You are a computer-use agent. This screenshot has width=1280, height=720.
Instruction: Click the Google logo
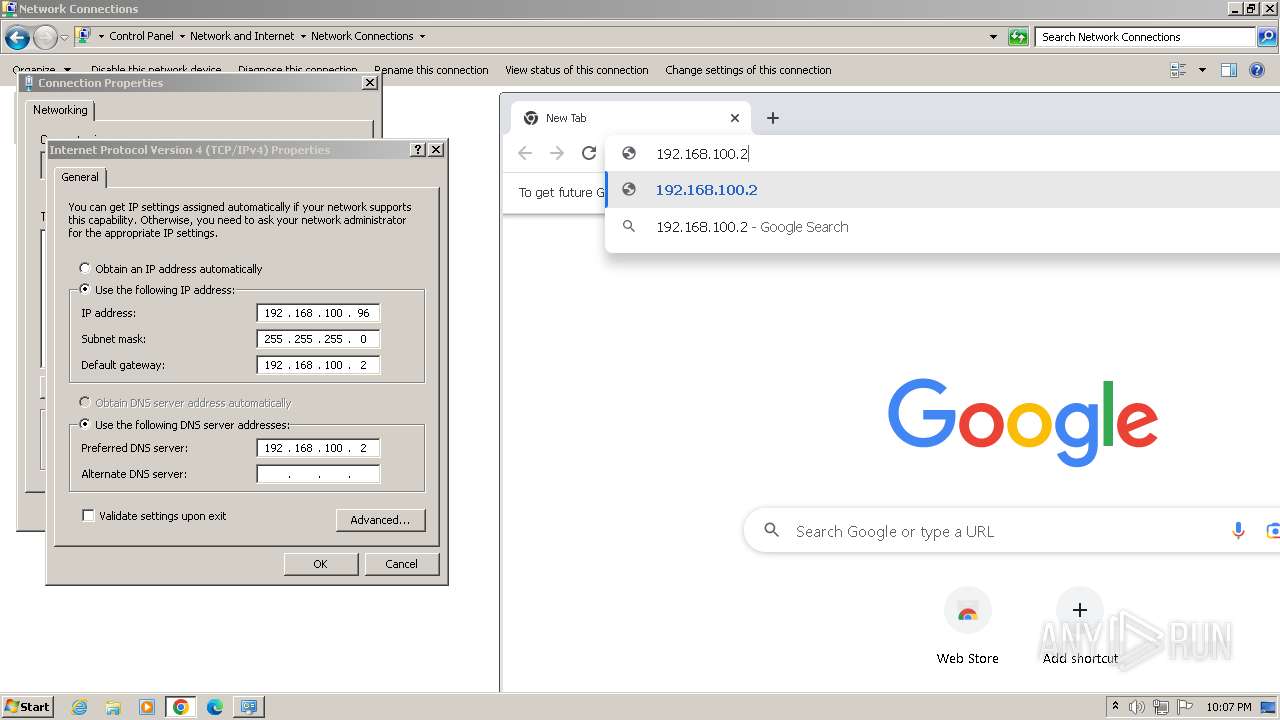[x=1023, y=422]
